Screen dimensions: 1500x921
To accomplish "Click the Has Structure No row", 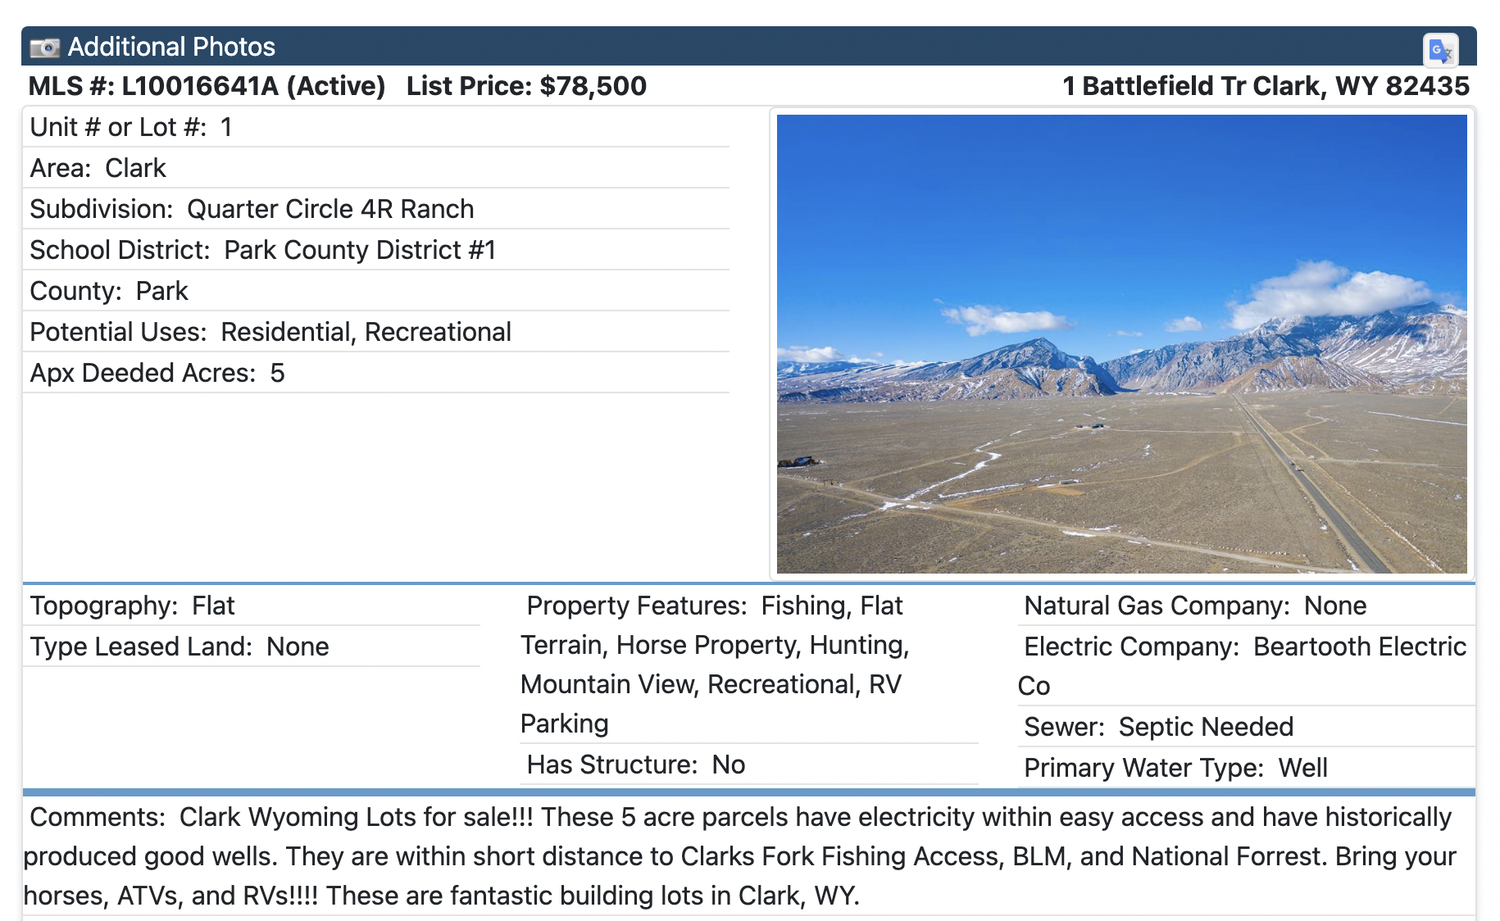I will coord(749,765).
